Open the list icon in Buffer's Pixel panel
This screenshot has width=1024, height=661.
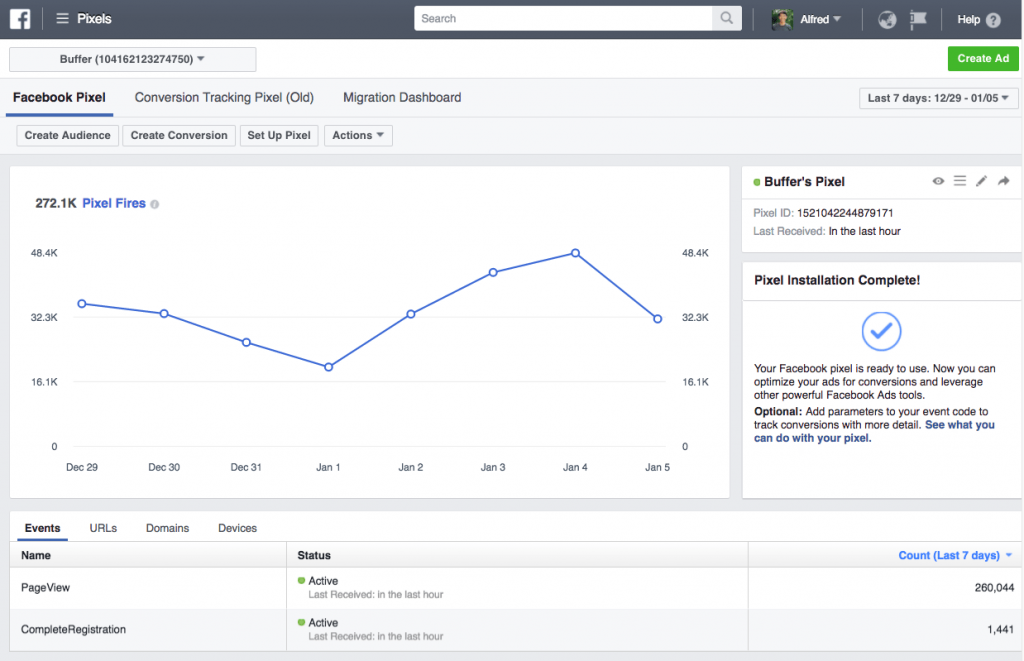(x=959, y=181)
